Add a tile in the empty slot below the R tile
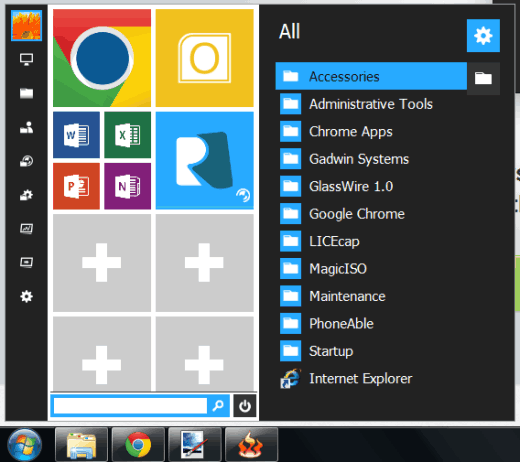520x462 pixels. [x=205, y=263]
